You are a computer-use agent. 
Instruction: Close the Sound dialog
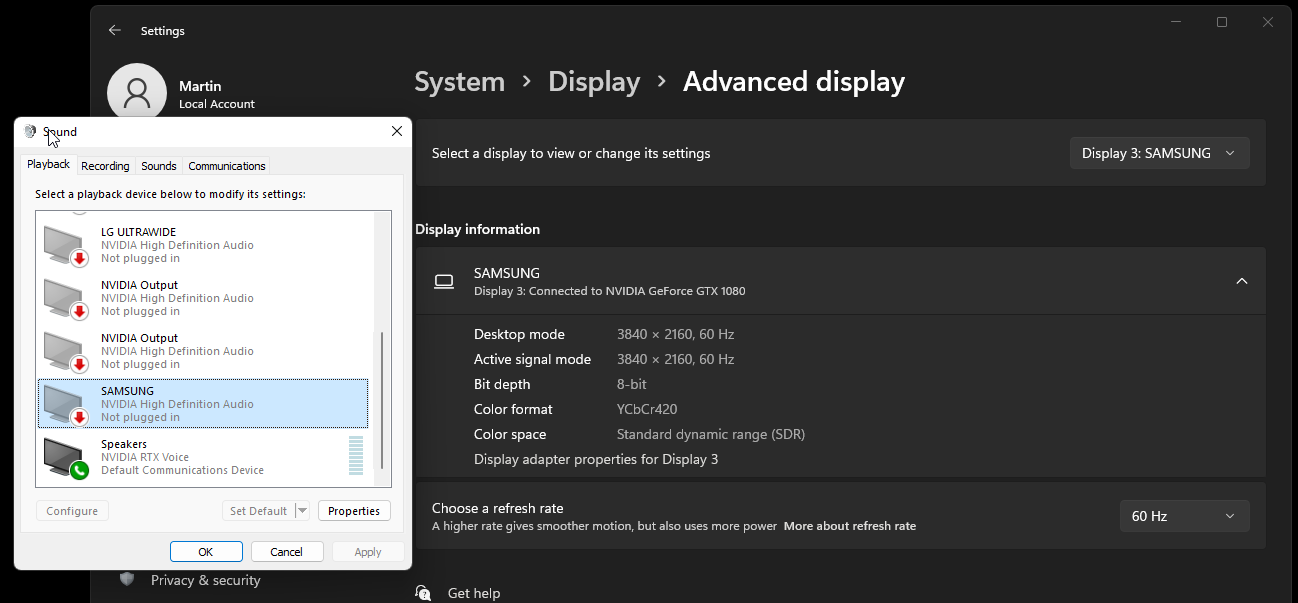397,131
